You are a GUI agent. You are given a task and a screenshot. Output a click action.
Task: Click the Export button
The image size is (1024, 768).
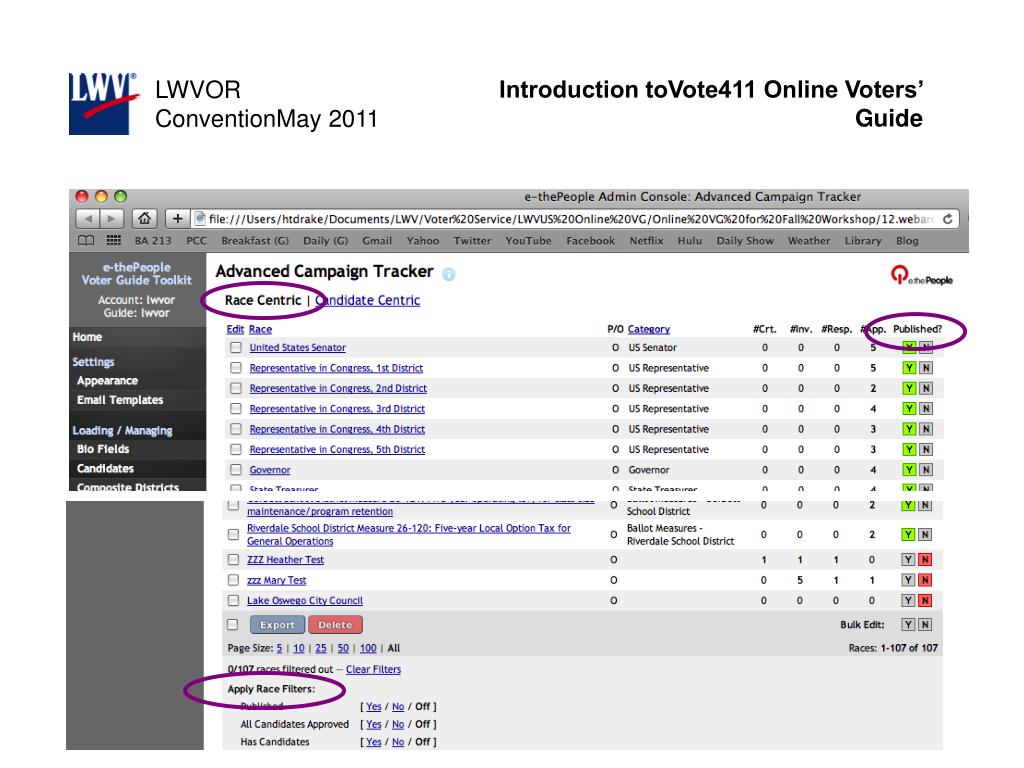click(x=277, y=625)
